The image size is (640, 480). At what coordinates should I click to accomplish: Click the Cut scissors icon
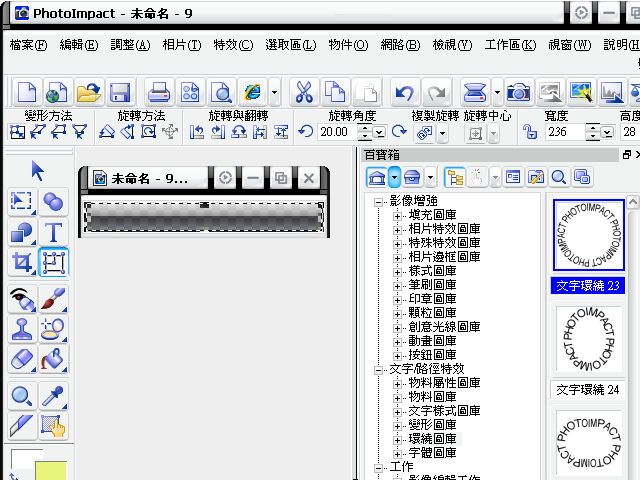point(304,91)
